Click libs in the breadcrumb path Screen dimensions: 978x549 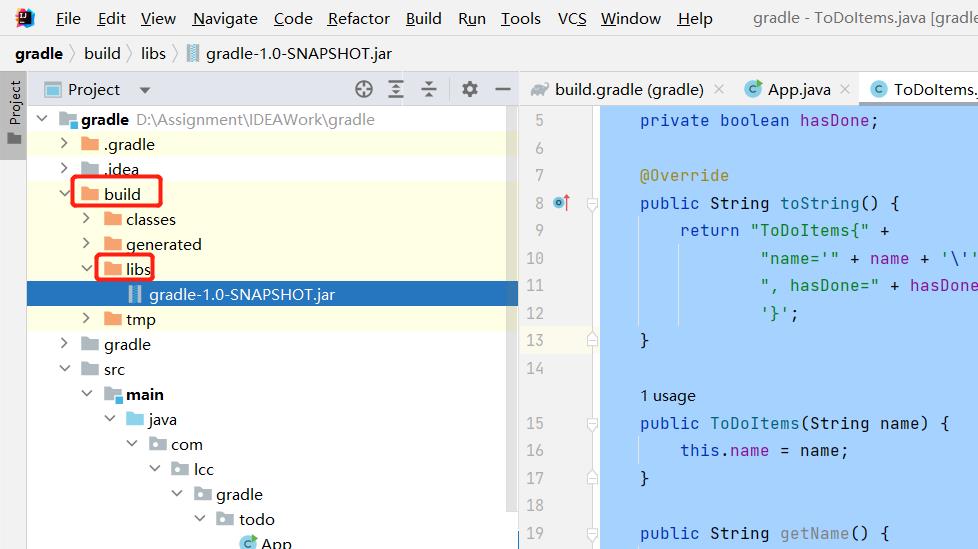click(x=153, y=54)
